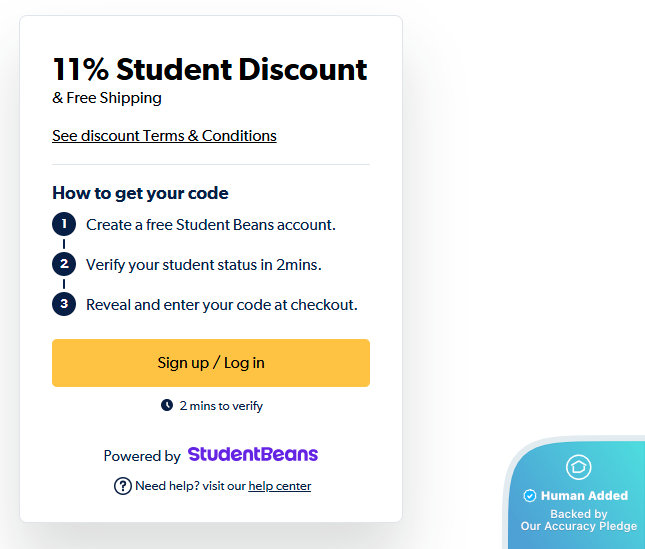Image resolution: width=645 pixels, height=549 pixels.
Task: Click the house icon in the badge
Action: pos(579,467)
